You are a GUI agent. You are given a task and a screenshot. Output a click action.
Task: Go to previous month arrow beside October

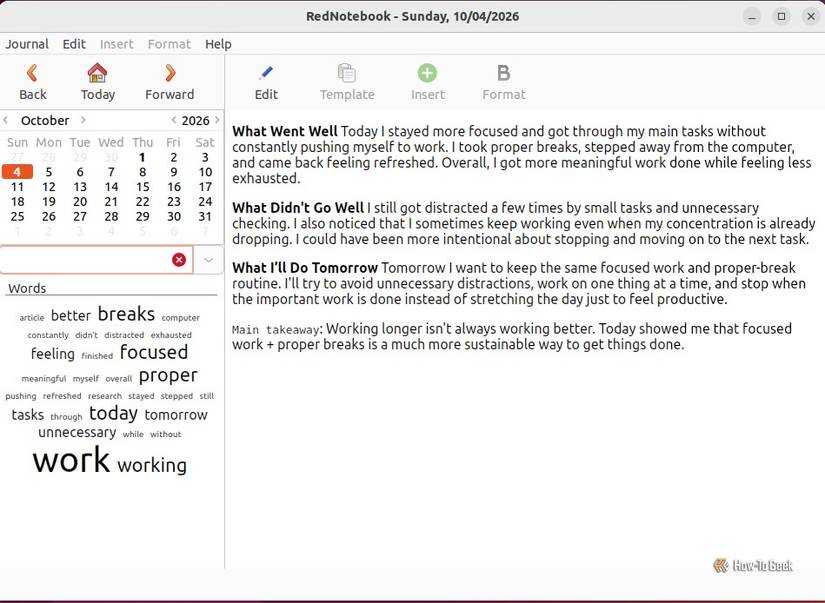point(6,120)
